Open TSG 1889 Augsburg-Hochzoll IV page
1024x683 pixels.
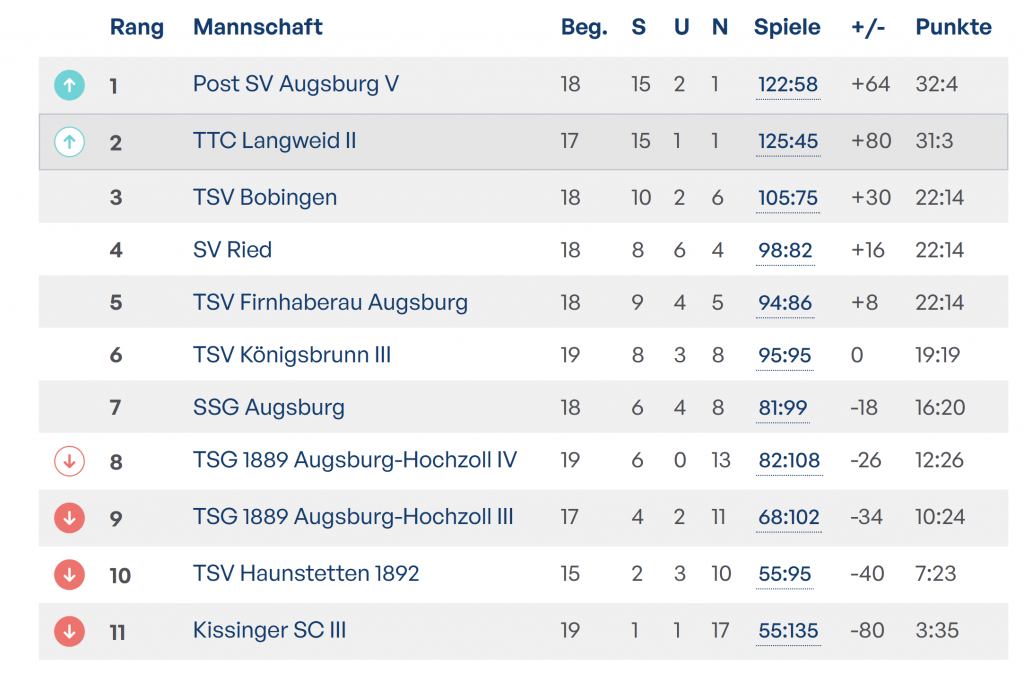[355, 461]
